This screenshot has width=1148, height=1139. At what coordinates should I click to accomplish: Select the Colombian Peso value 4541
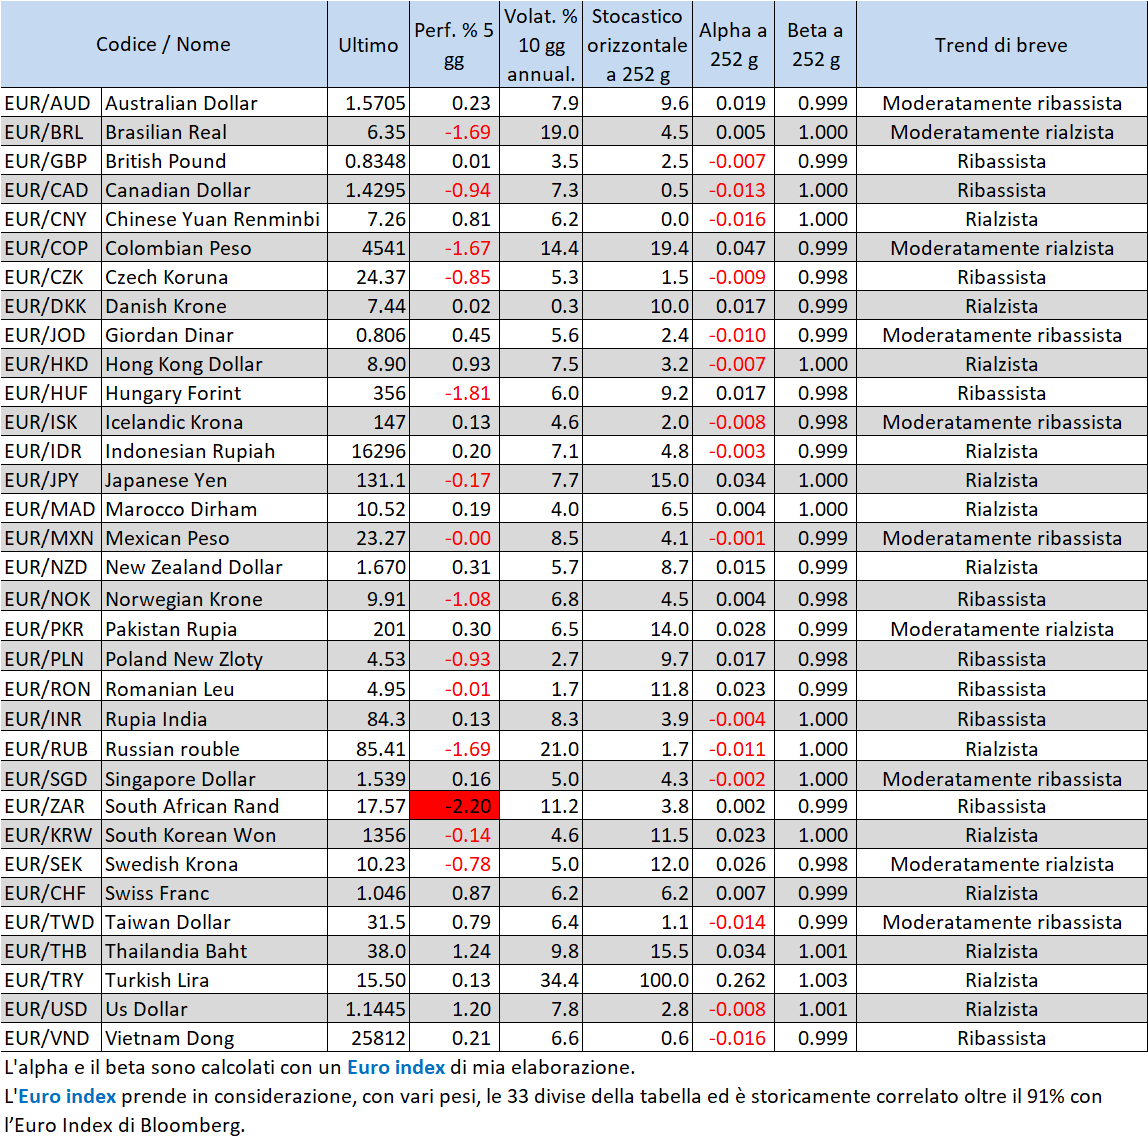(x=368, y=247)
